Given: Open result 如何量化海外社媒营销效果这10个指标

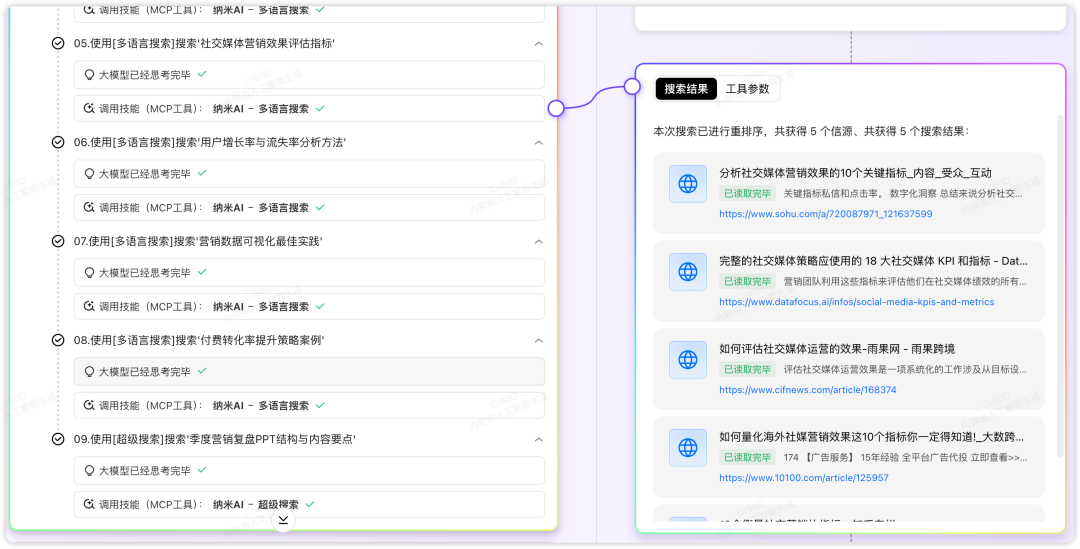Looking at the screenshot, I should coord(871,437).
